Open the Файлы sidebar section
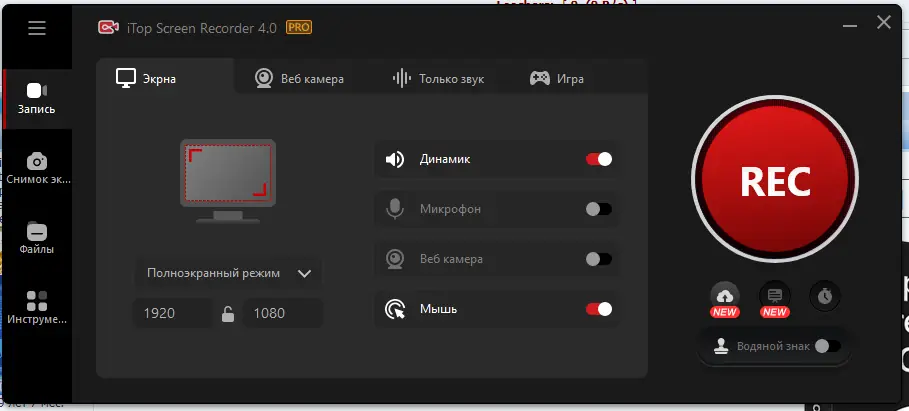 [37, 239]
